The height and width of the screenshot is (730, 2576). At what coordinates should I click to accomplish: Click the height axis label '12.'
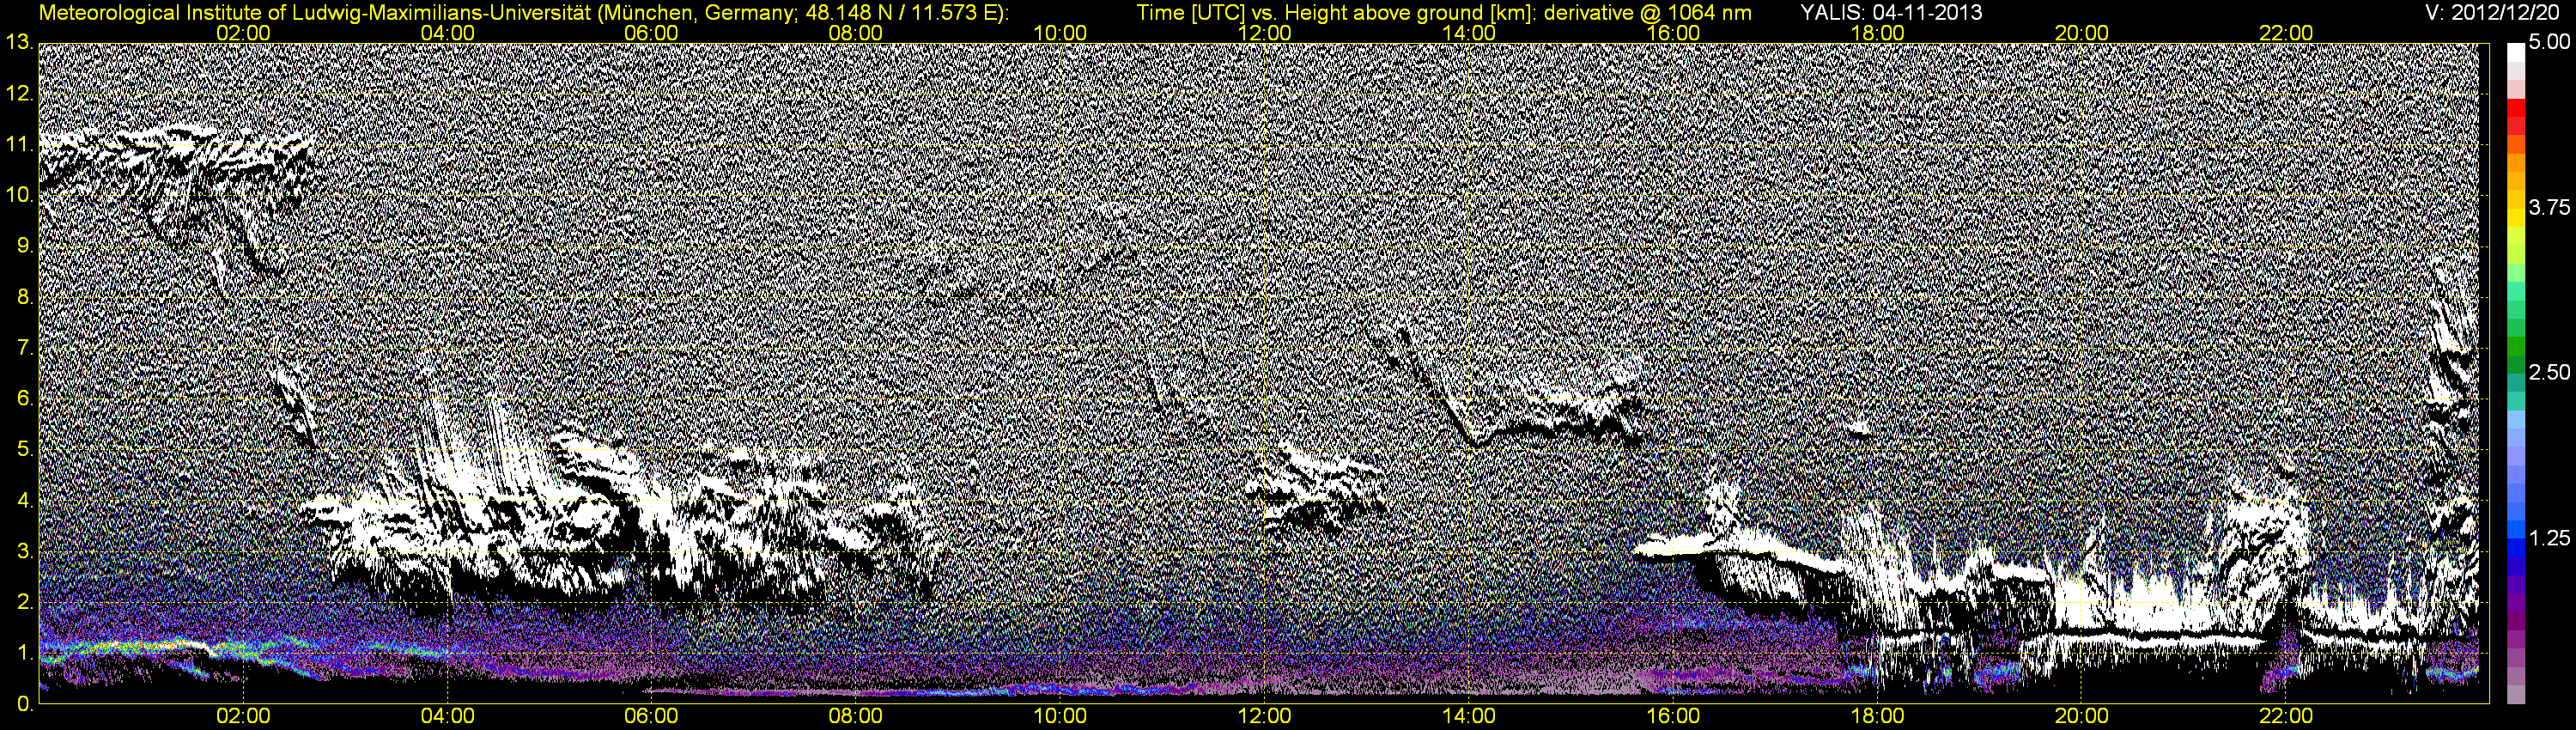19,93
